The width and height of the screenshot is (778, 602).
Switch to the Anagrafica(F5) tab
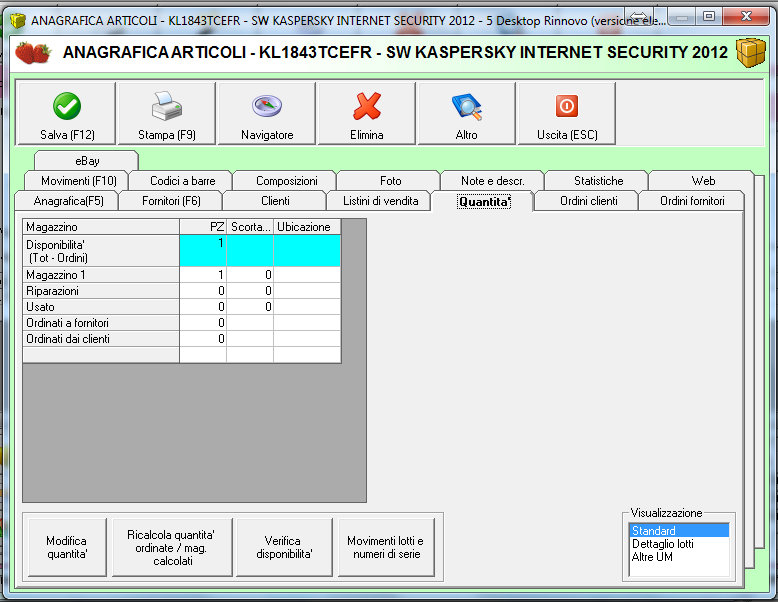pos(68,201)
